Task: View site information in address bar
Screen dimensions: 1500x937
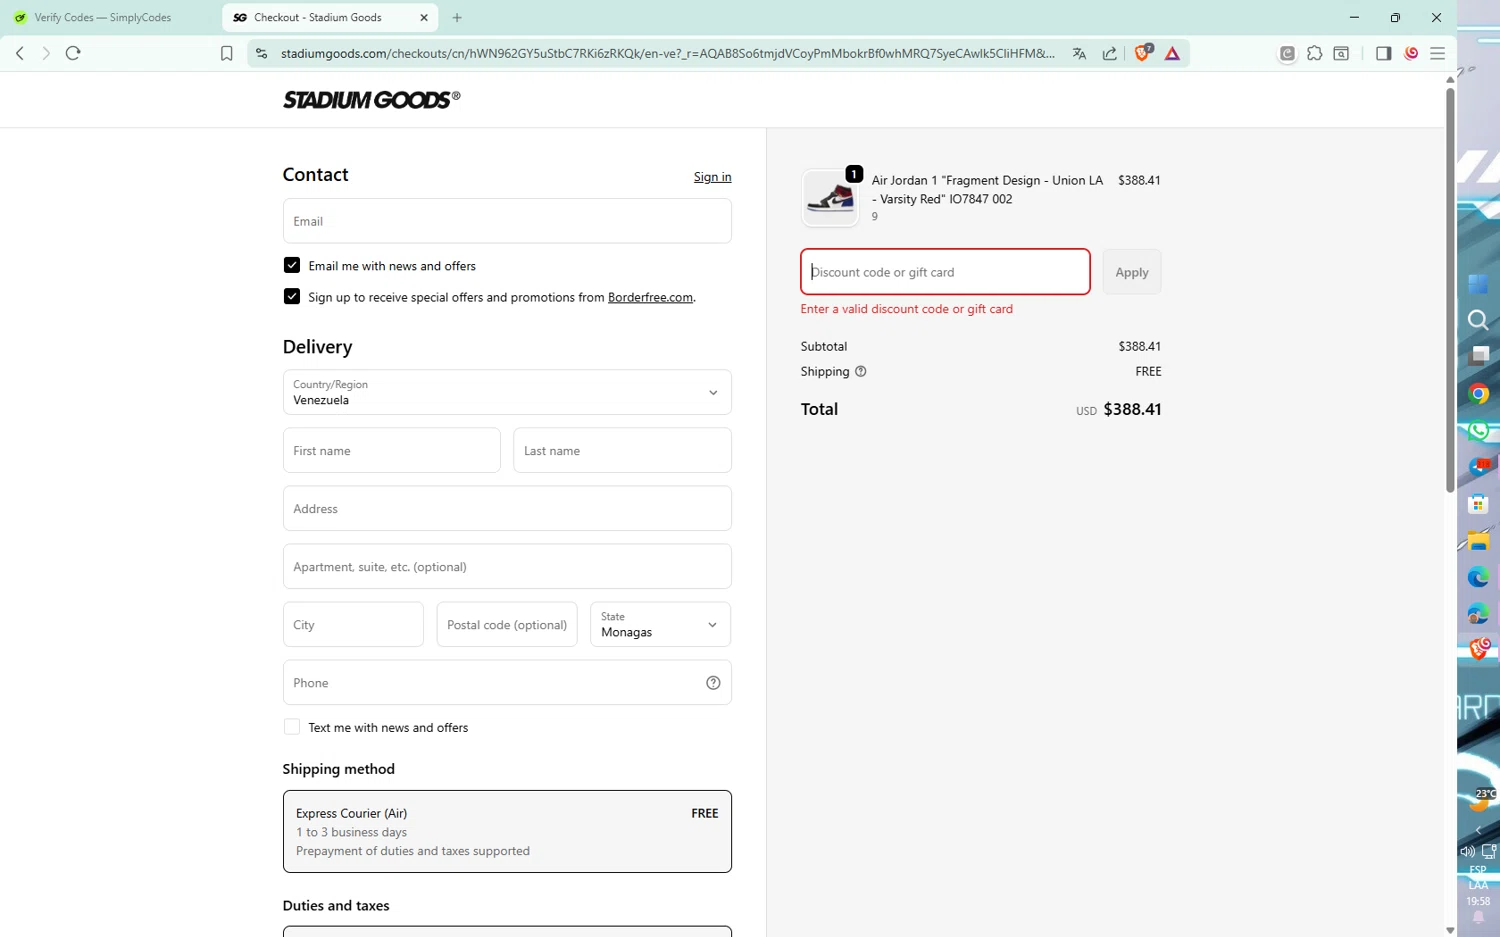Action: [262, 53]
